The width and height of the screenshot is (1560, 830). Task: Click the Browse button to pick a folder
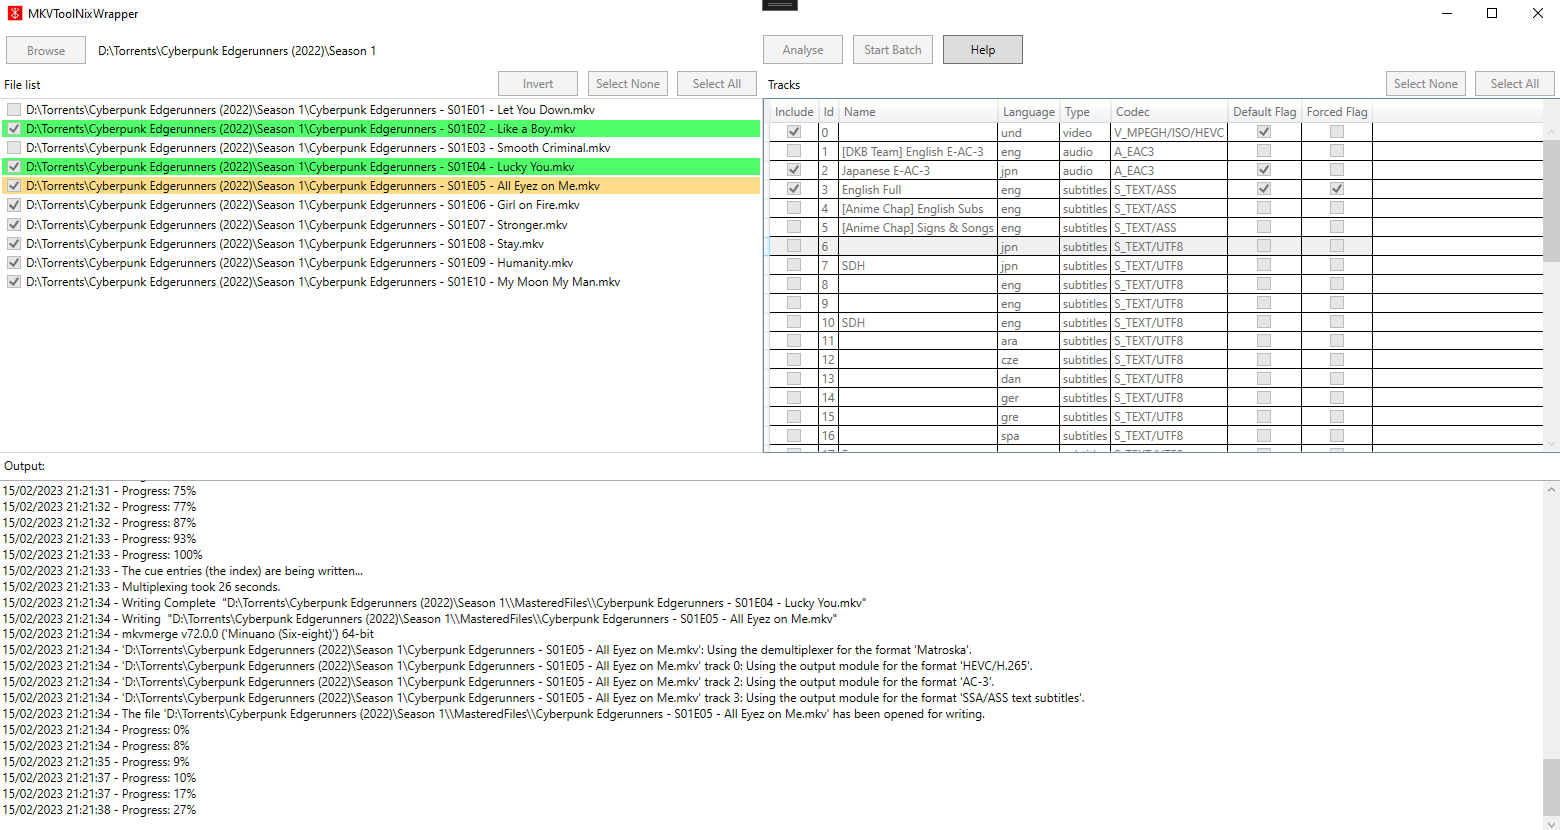45,50
